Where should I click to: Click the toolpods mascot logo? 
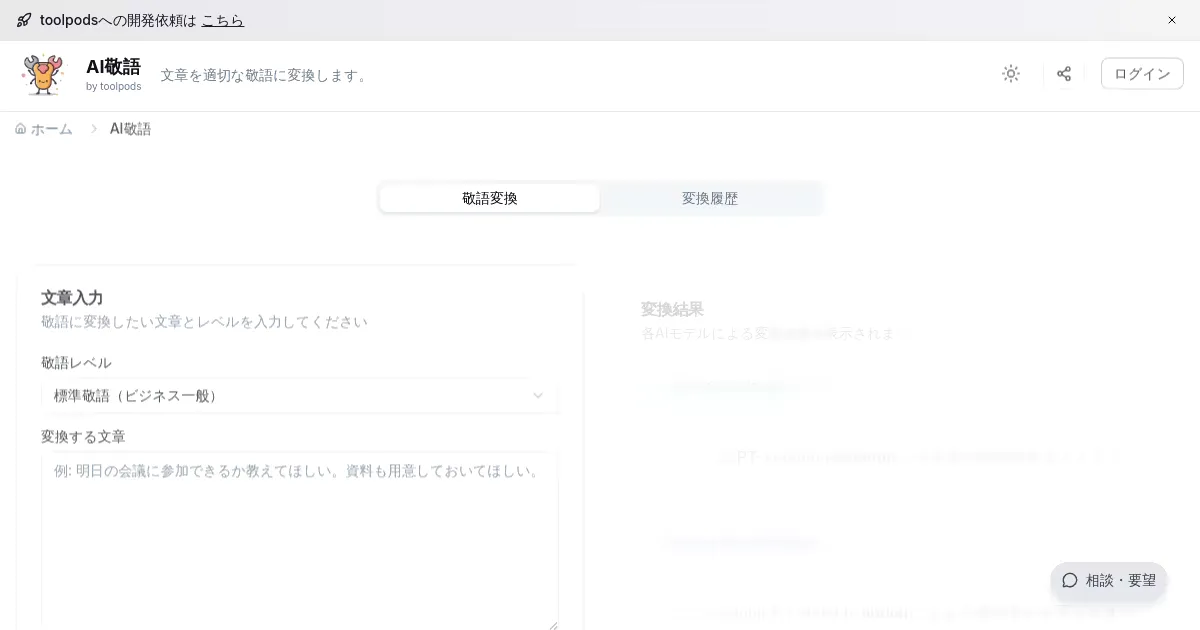(x=43, y=75)
